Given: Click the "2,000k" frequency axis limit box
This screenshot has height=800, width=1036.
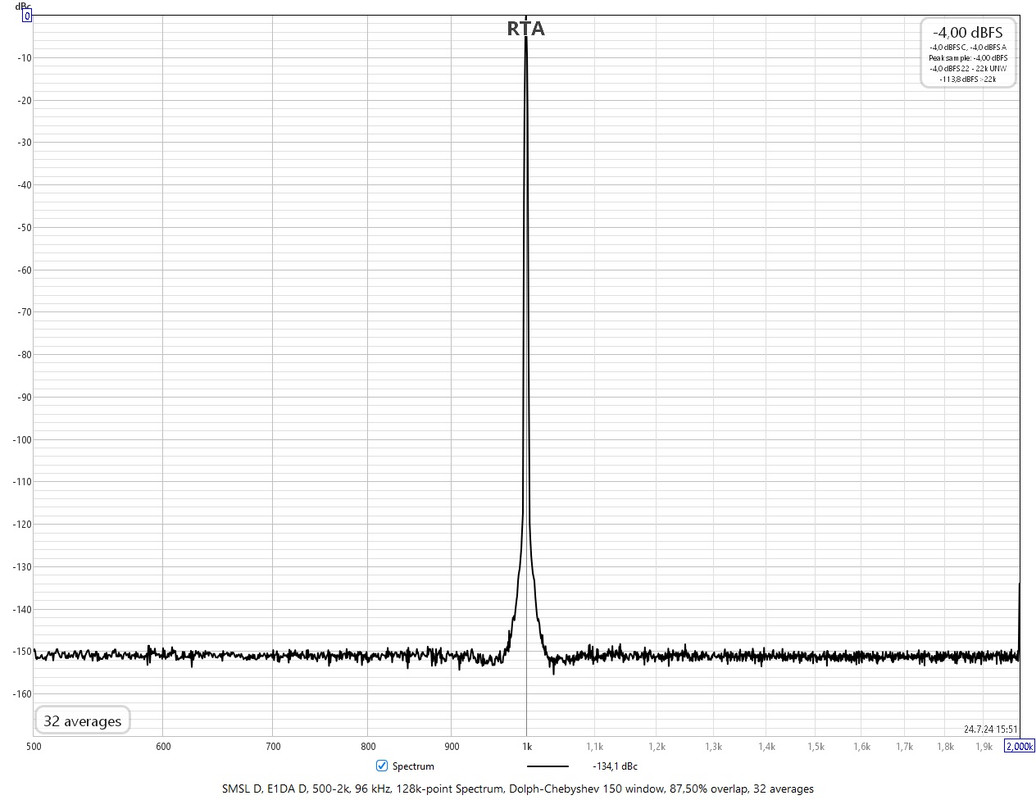Looking at the screenshot, I should pyautogui.click(x=1019, y=746).
